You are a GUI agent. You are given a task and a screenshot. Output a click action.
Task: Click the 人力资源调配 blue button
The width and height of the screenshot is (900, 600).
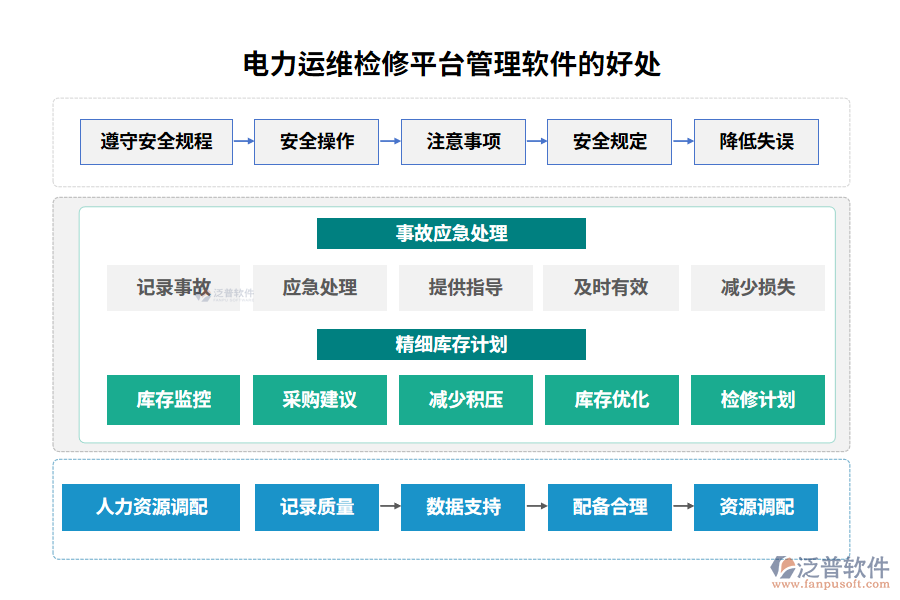point(152,508)
